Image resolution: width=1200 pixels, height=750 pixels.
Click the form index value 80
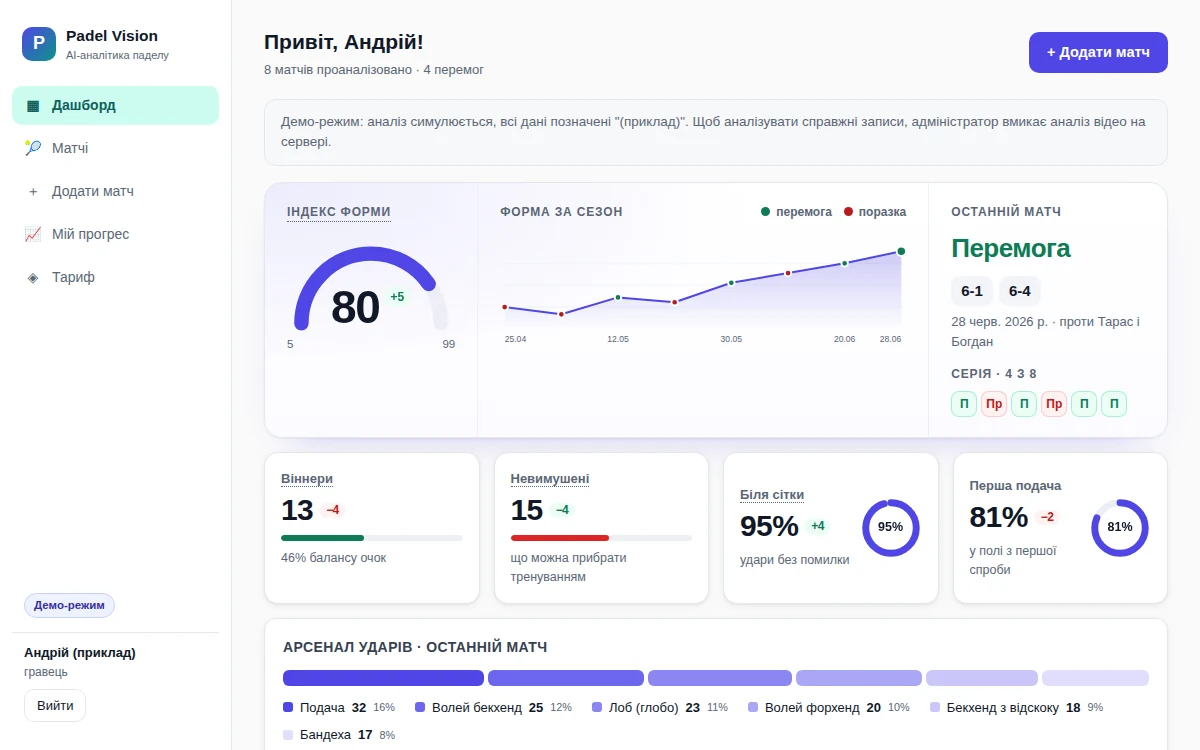(355, 307)
